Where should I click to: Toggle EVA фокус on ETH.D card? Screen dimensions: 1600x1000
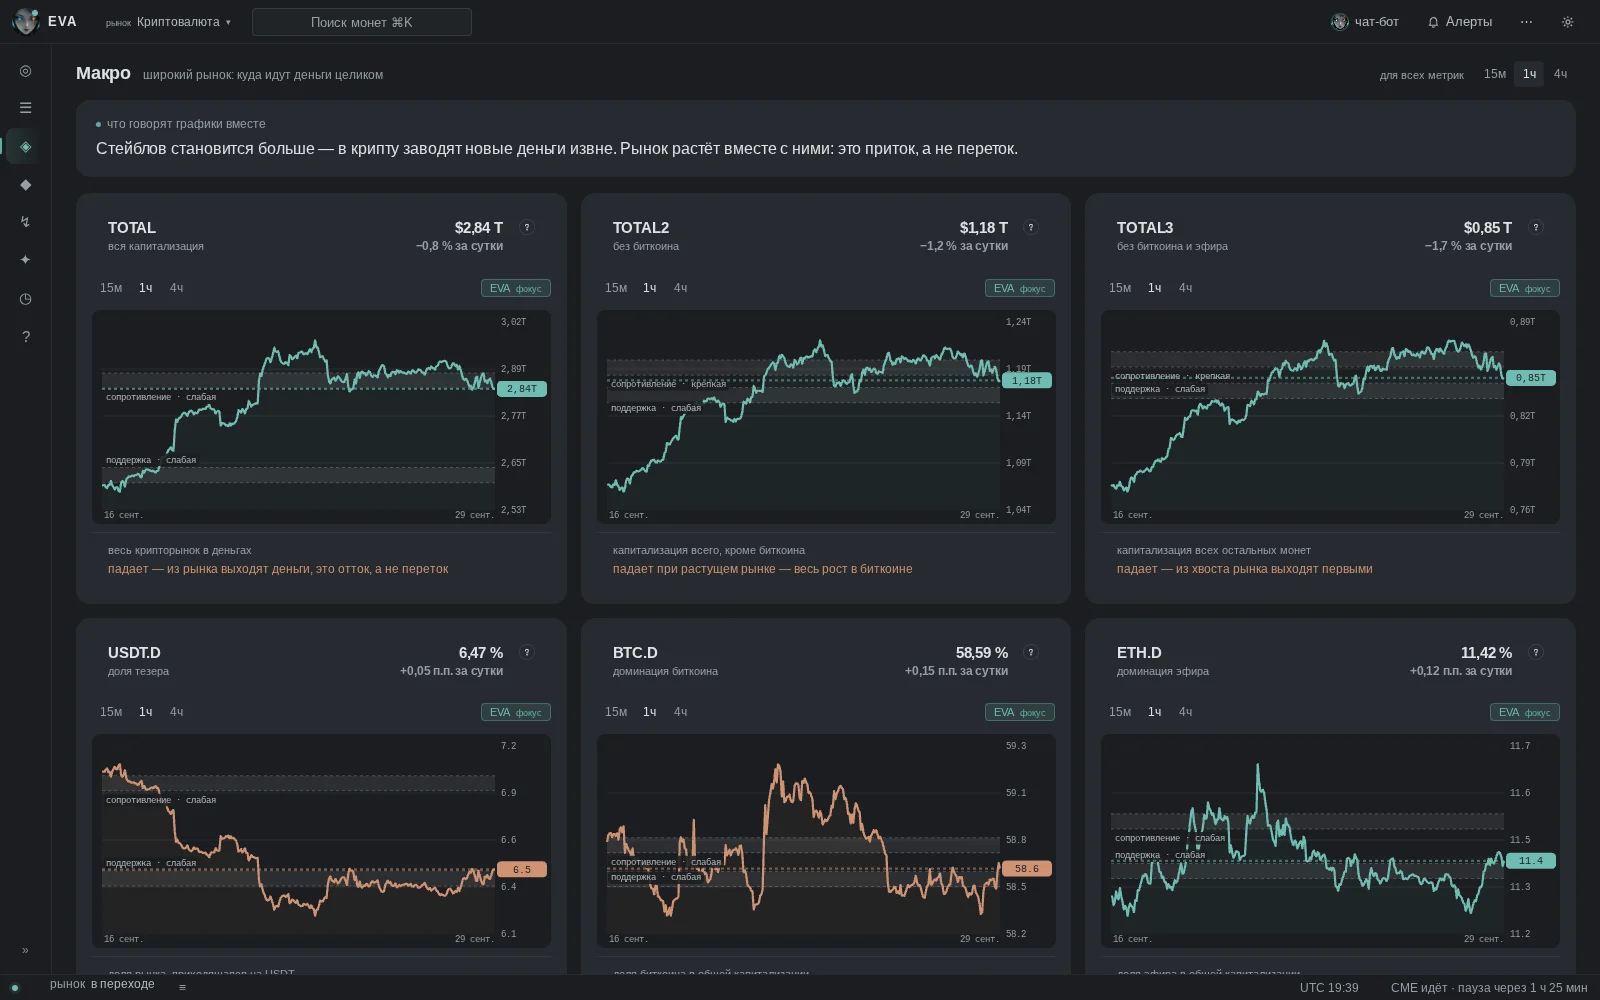pos(1525,712)
